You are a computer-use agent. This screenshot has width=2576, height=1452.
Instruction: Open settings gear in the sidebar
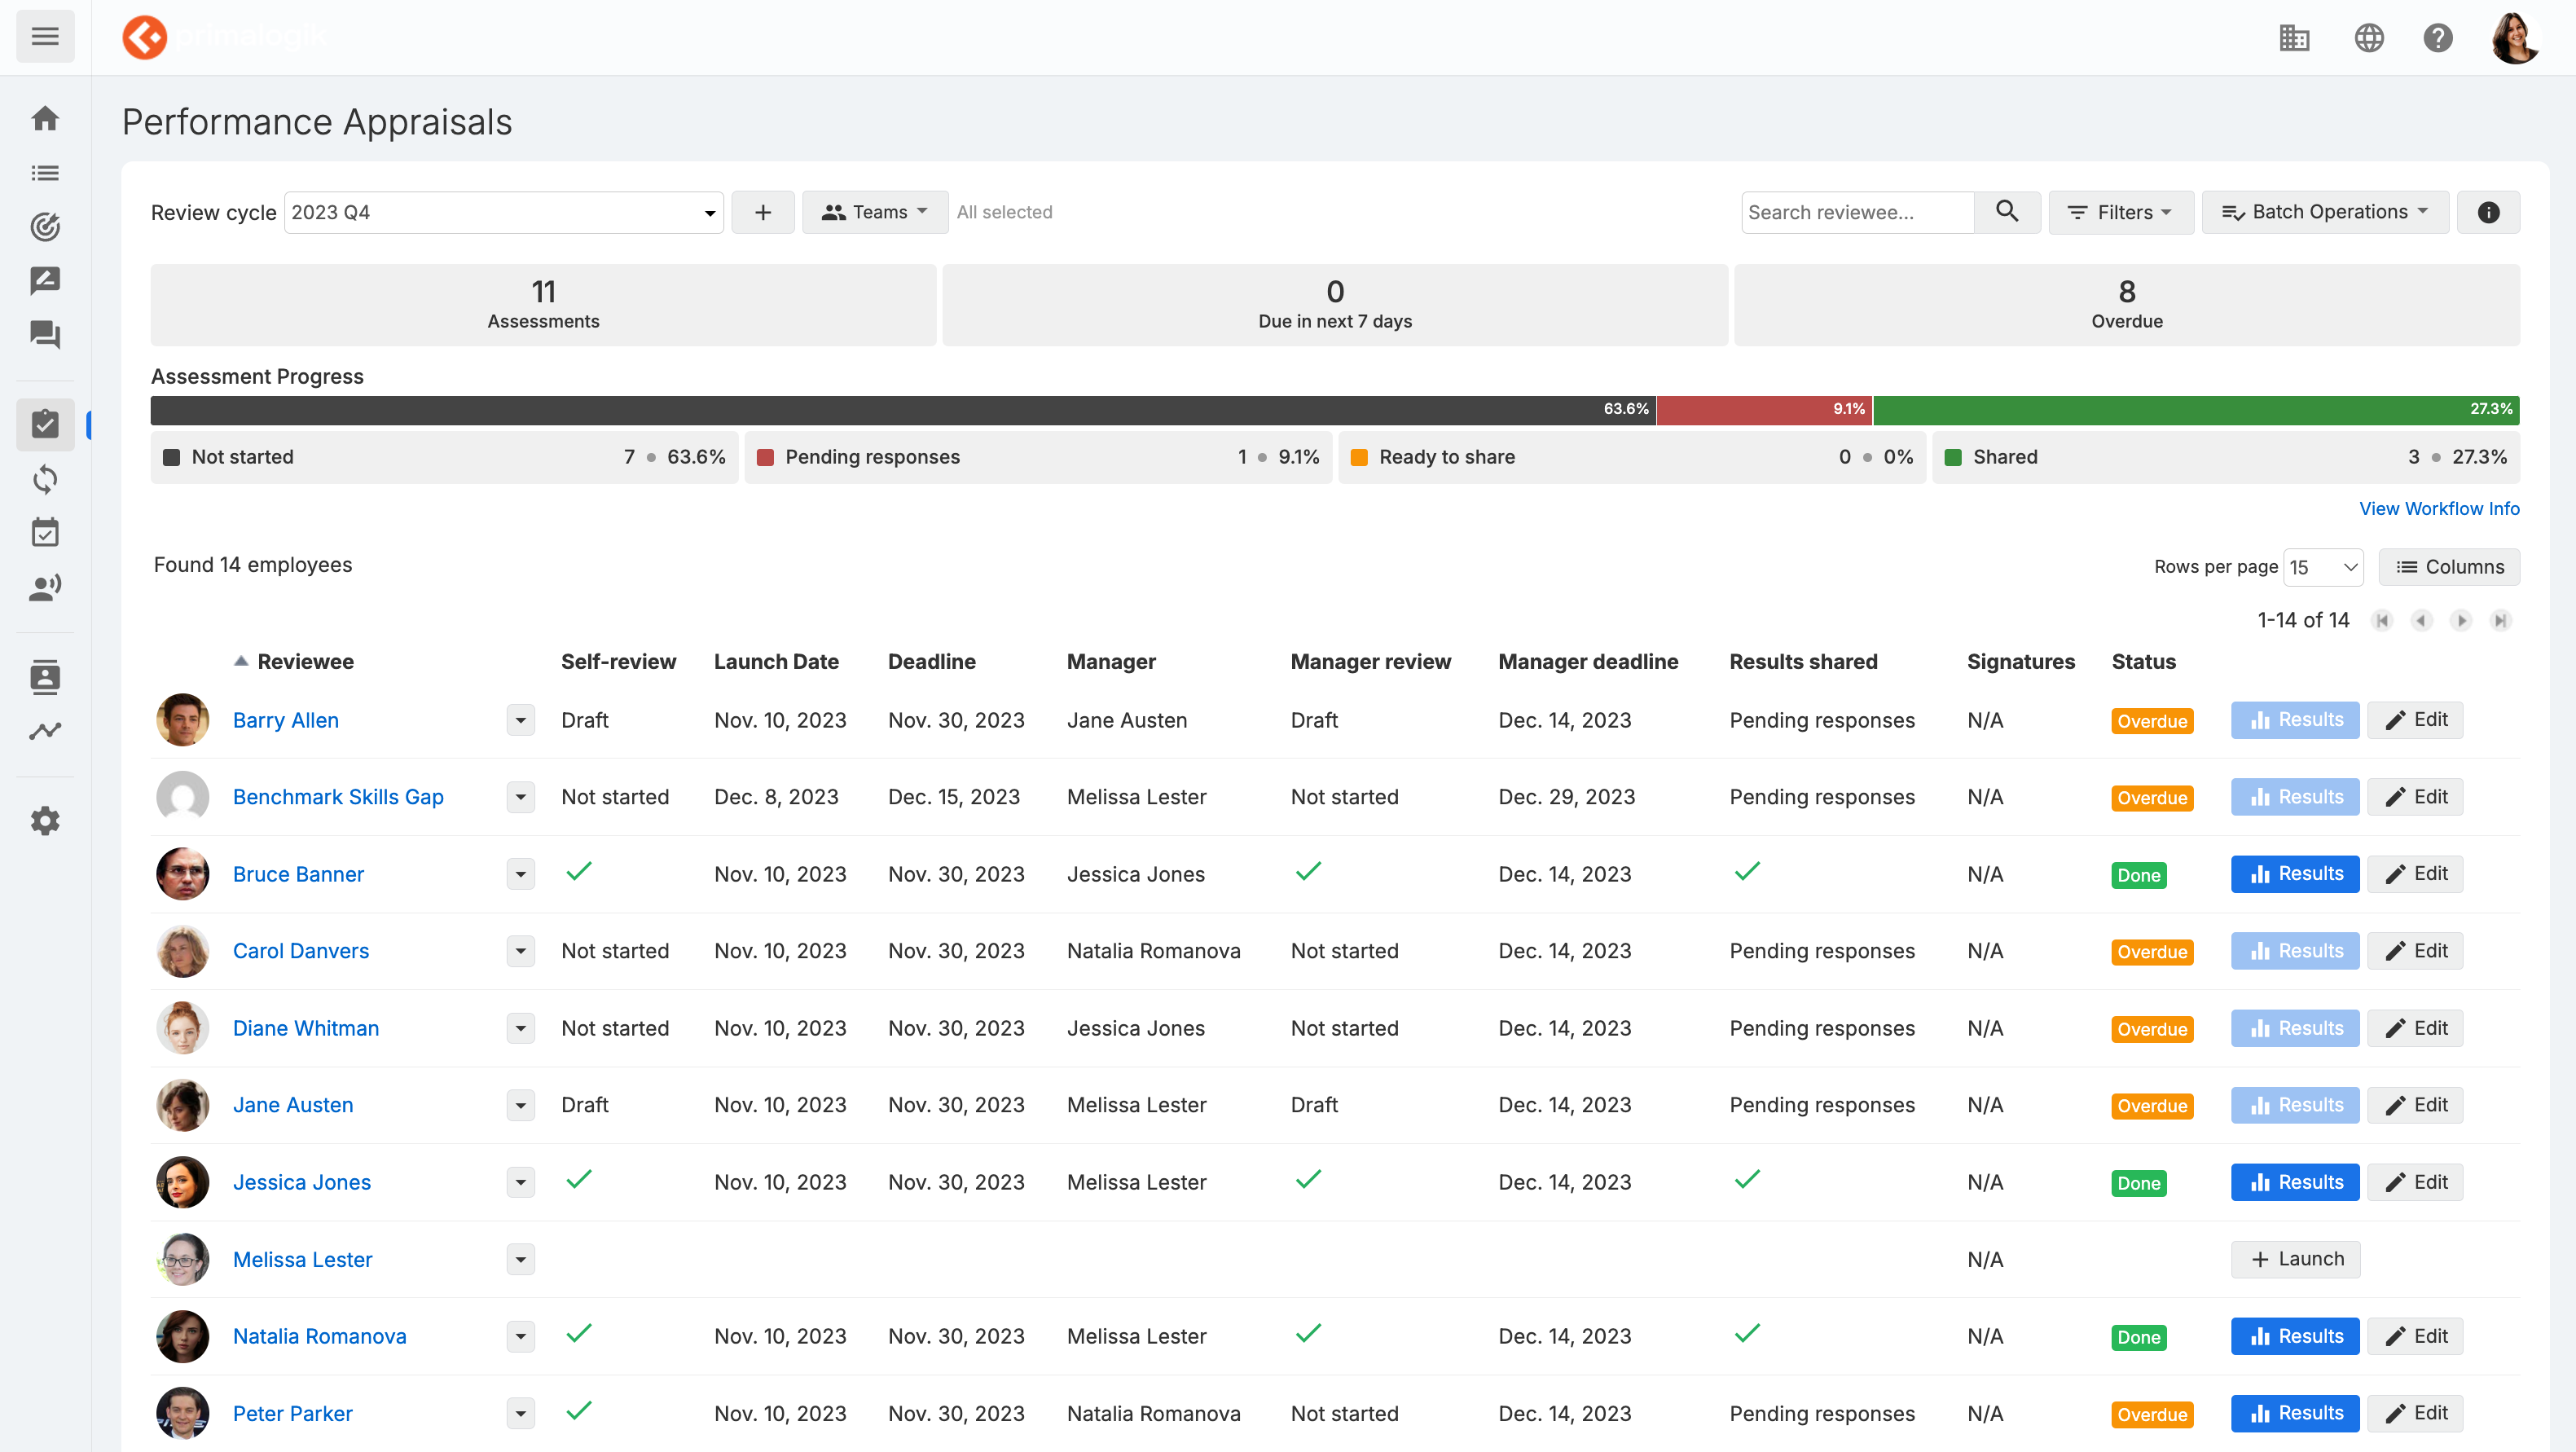(x=45, y=821)
